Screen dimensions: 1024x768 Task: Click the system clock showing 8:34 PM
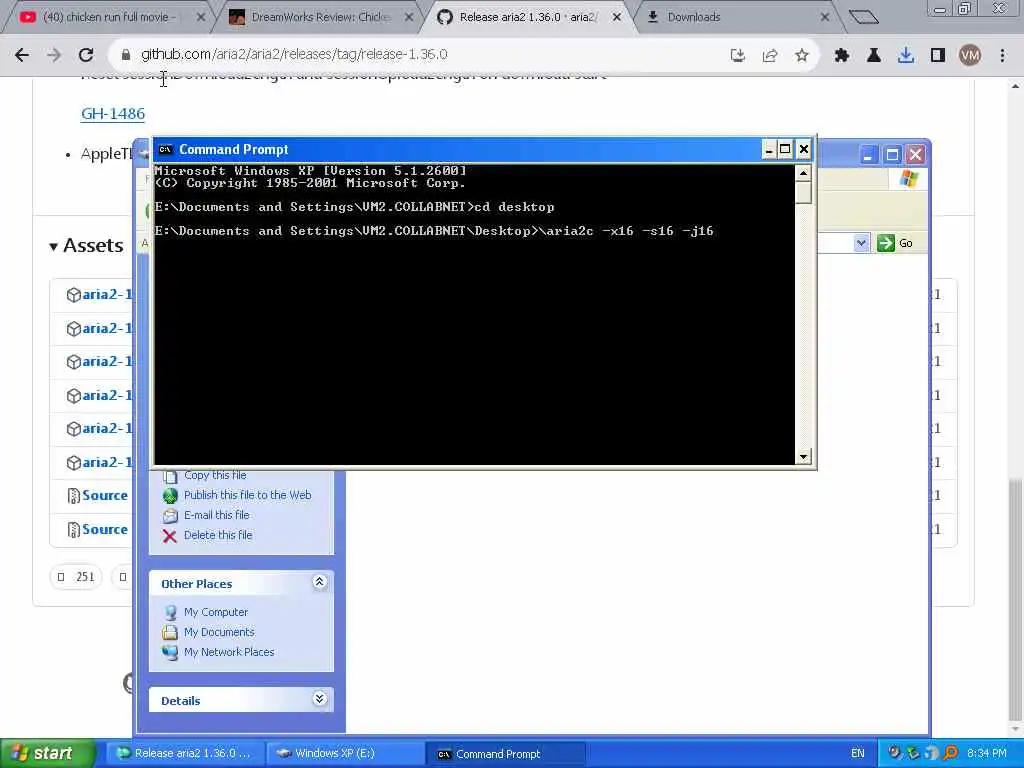click(x=987, y=754)
